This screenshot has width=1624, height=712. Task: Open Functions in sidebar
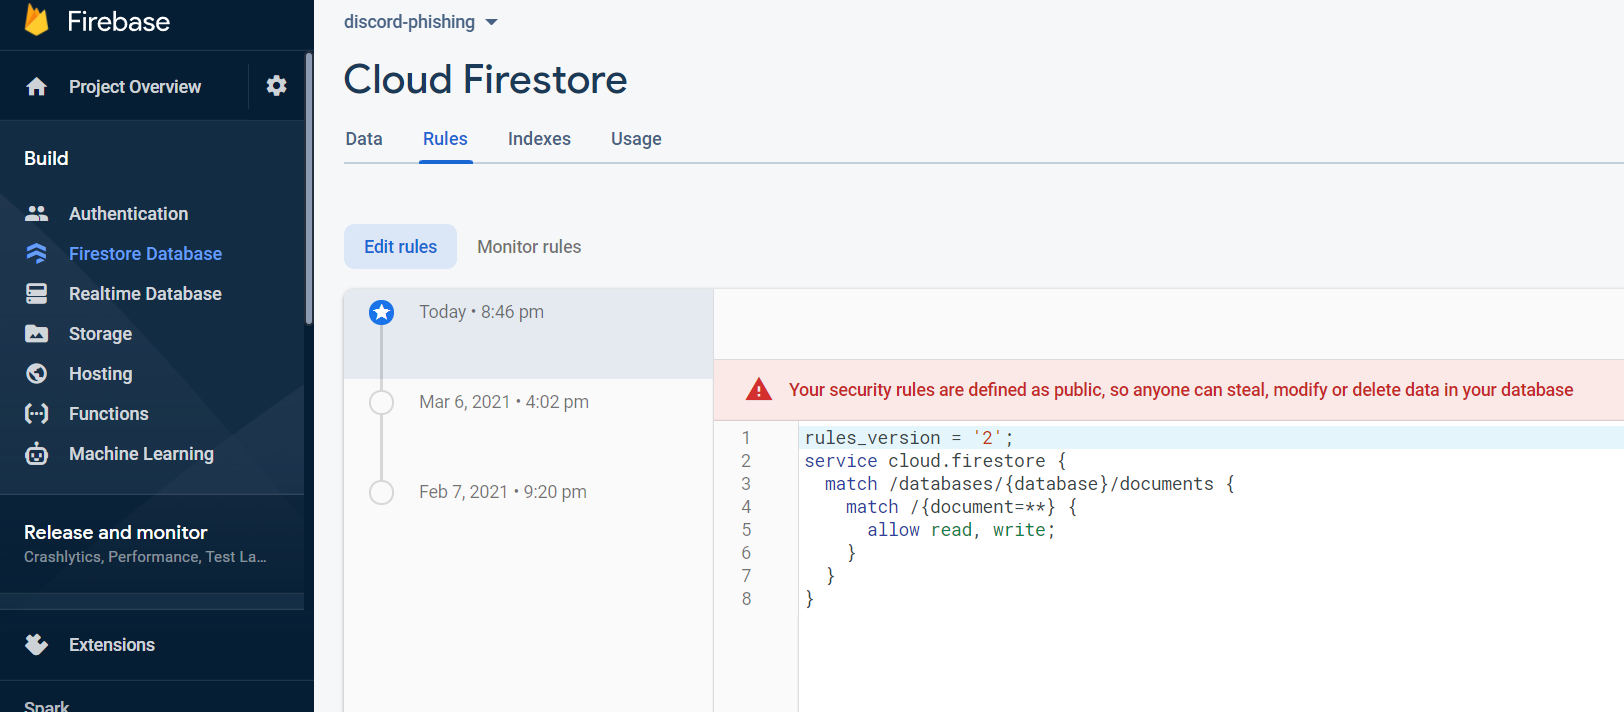tap(108, 413)
